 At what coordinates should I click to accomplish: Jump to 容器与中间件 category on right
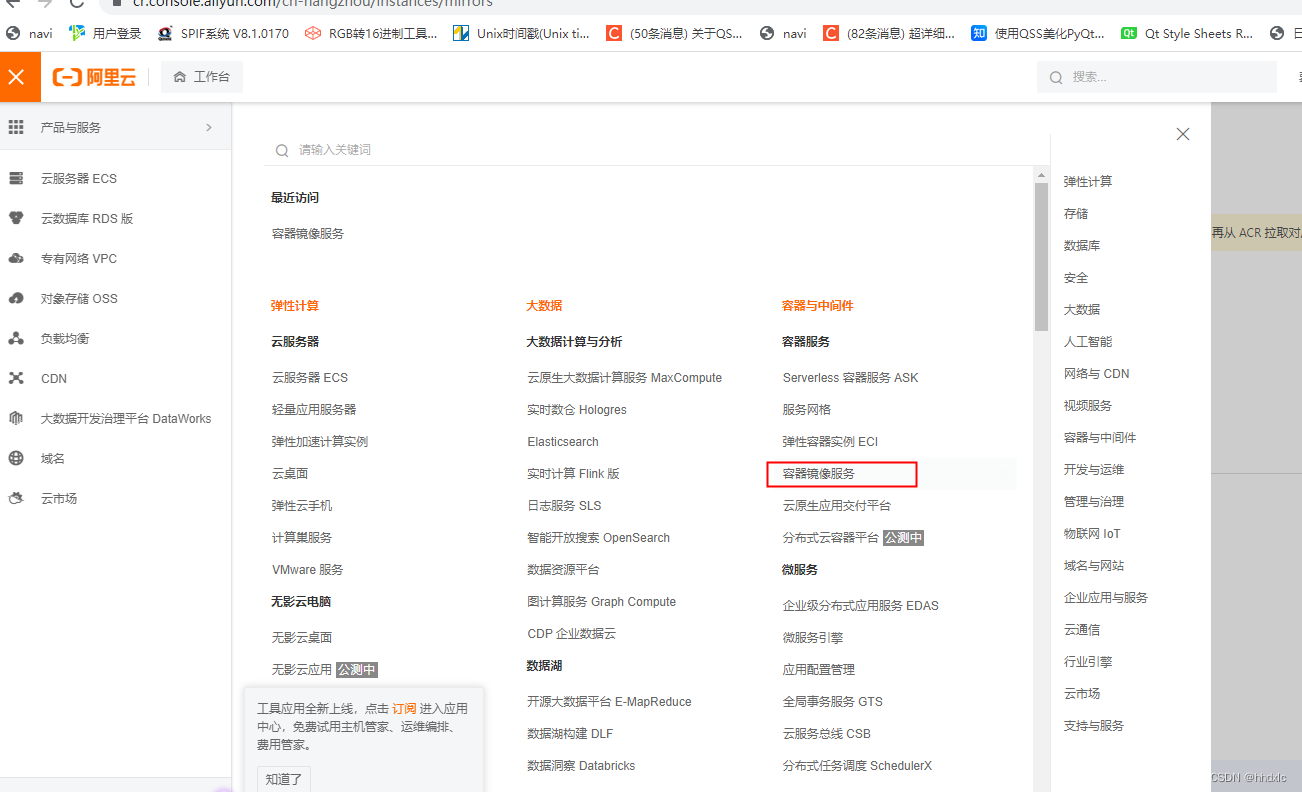[x=1100, y=438]
